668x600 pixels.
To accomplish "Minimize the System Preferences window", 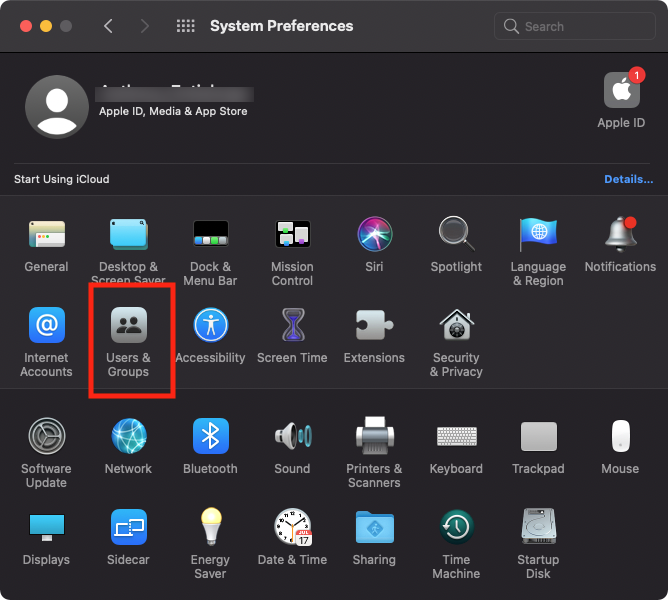I will [x=46, y=26].
